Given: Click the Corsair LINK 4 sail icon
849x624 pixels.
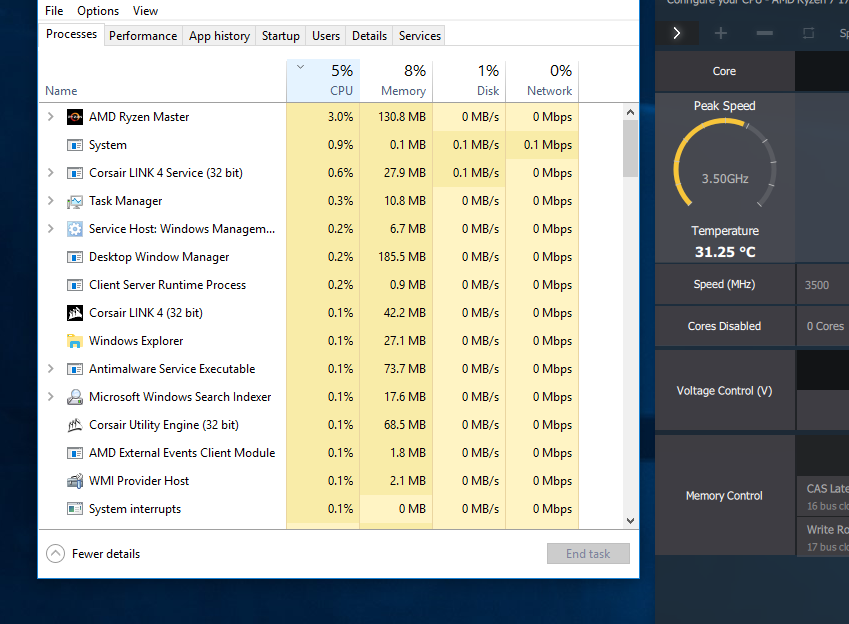Looking at the screenshot, I should pos(75,313).
